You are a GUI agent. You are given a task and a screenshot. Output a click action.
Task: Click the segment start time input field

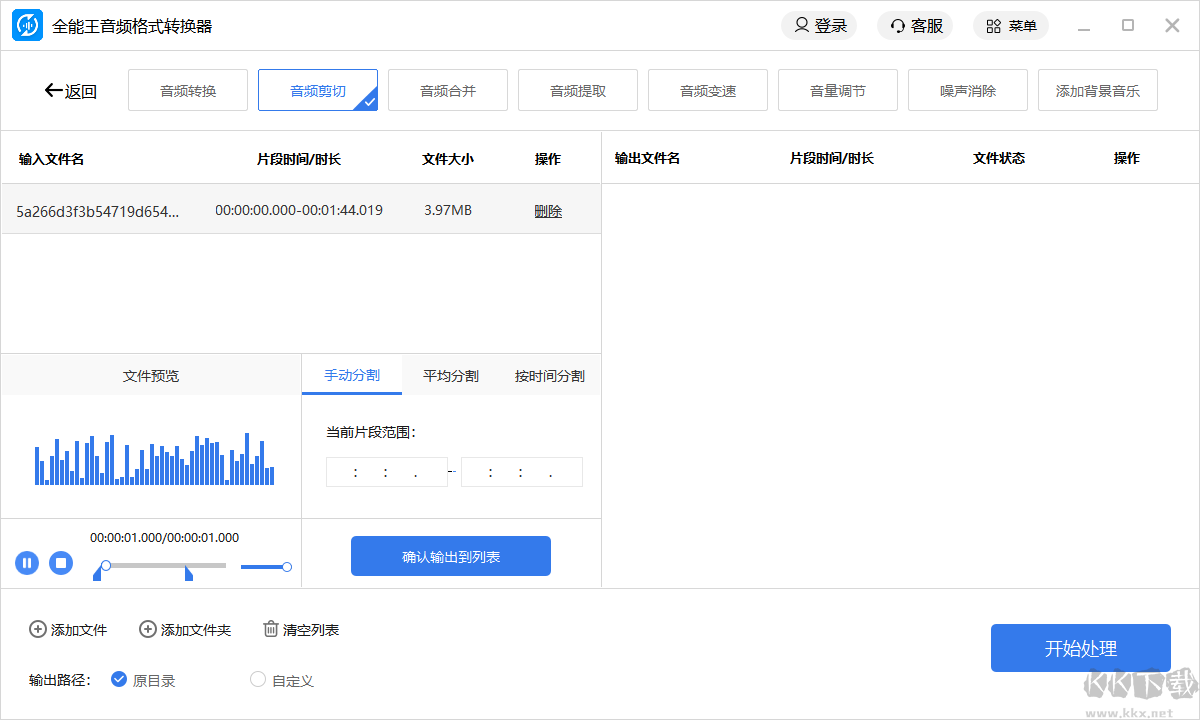pyautogui.click(x=386, y=471)
